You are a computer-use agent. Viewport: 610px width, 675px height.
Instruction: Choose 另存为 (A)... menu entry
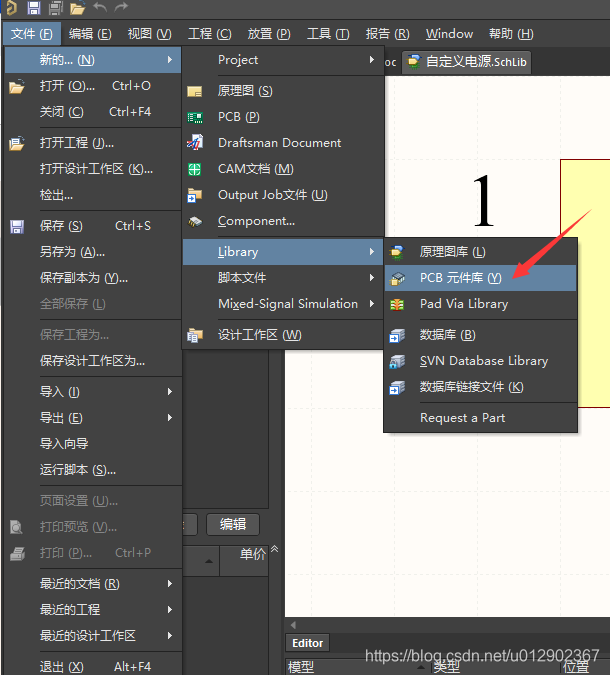click(x=93, y=252)
